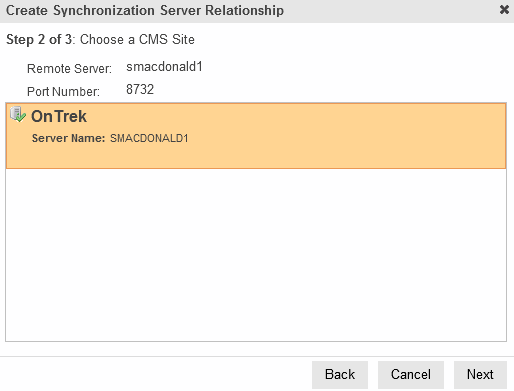Click the Step 2 of 3 heading

(100, 39)
